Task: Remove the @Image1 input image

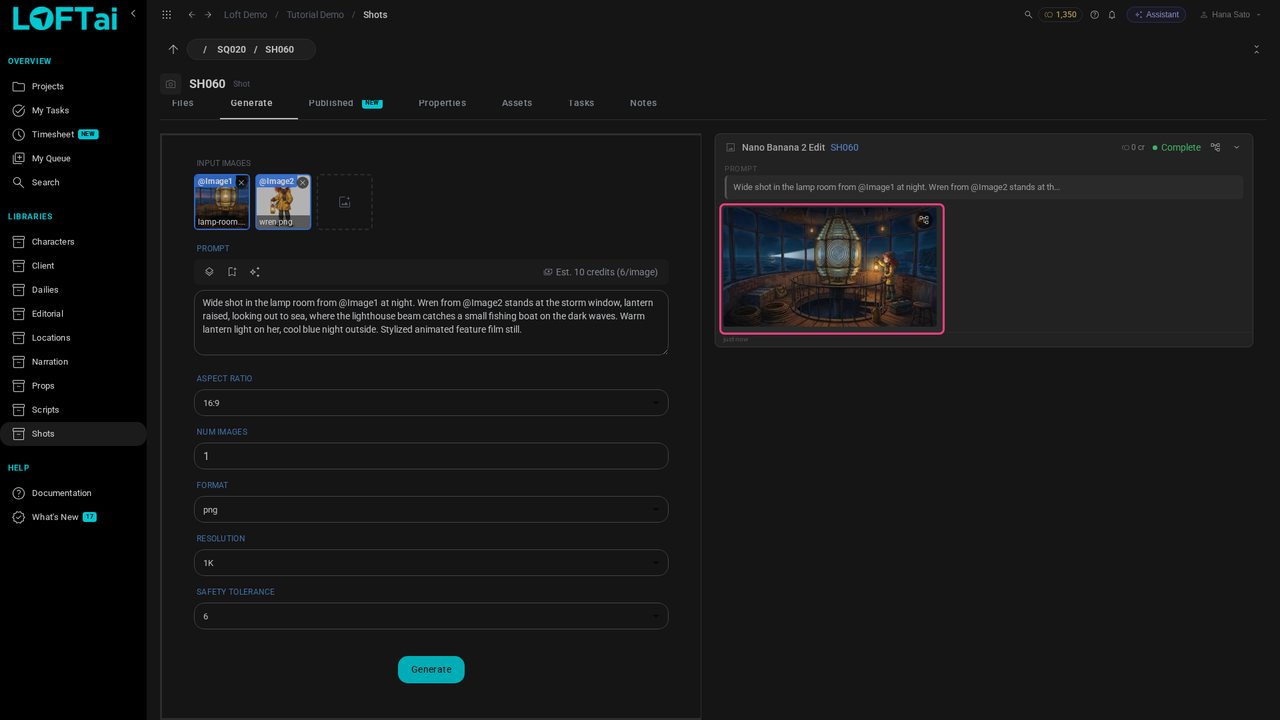Action: coord(241,183)
